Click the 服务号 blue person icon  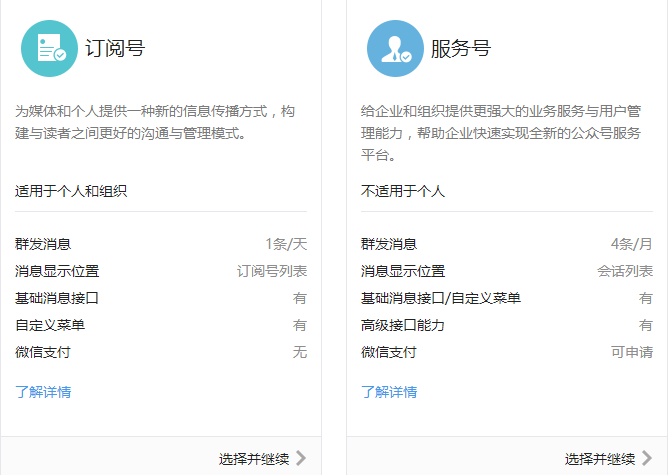396,49
